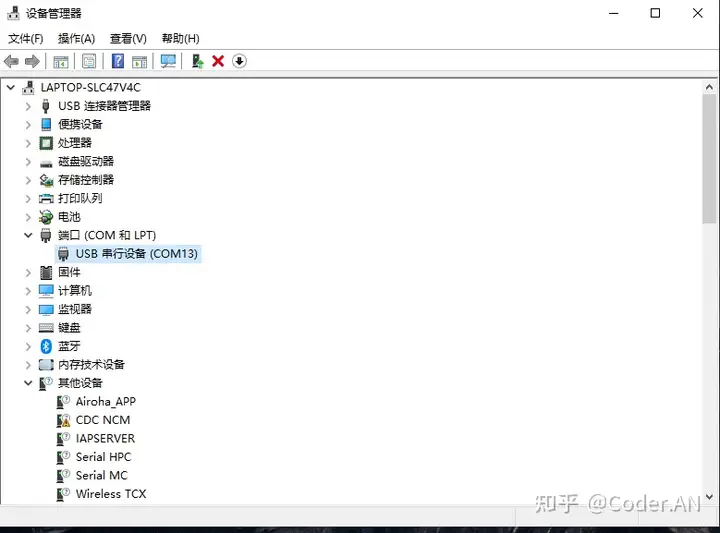Viewport: 720px width, 533px height.
Task: Click the 端口 (COM 和 LPT) port icon
Action: click(x=46, y=236)
